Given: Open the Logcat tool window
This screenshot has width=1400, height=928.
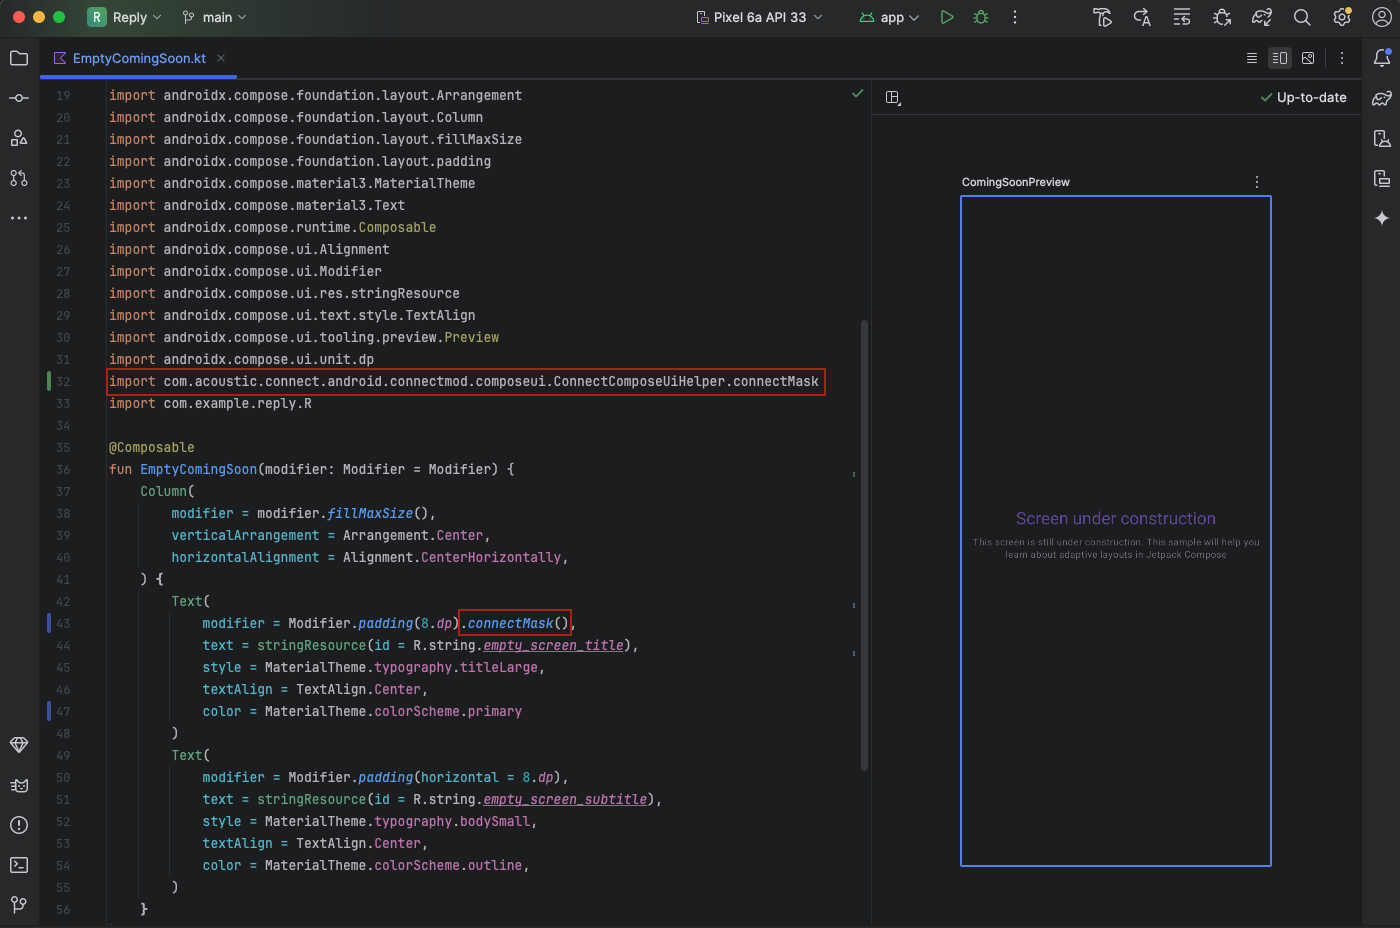Looking at the screenshot, I should click(19, 785).
